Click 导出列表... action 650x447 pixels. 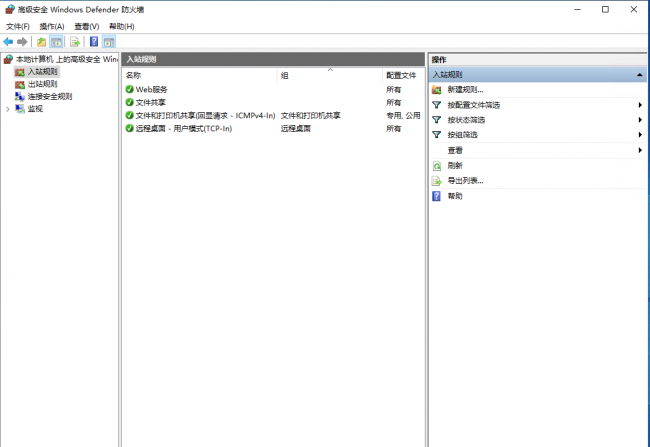465,181
